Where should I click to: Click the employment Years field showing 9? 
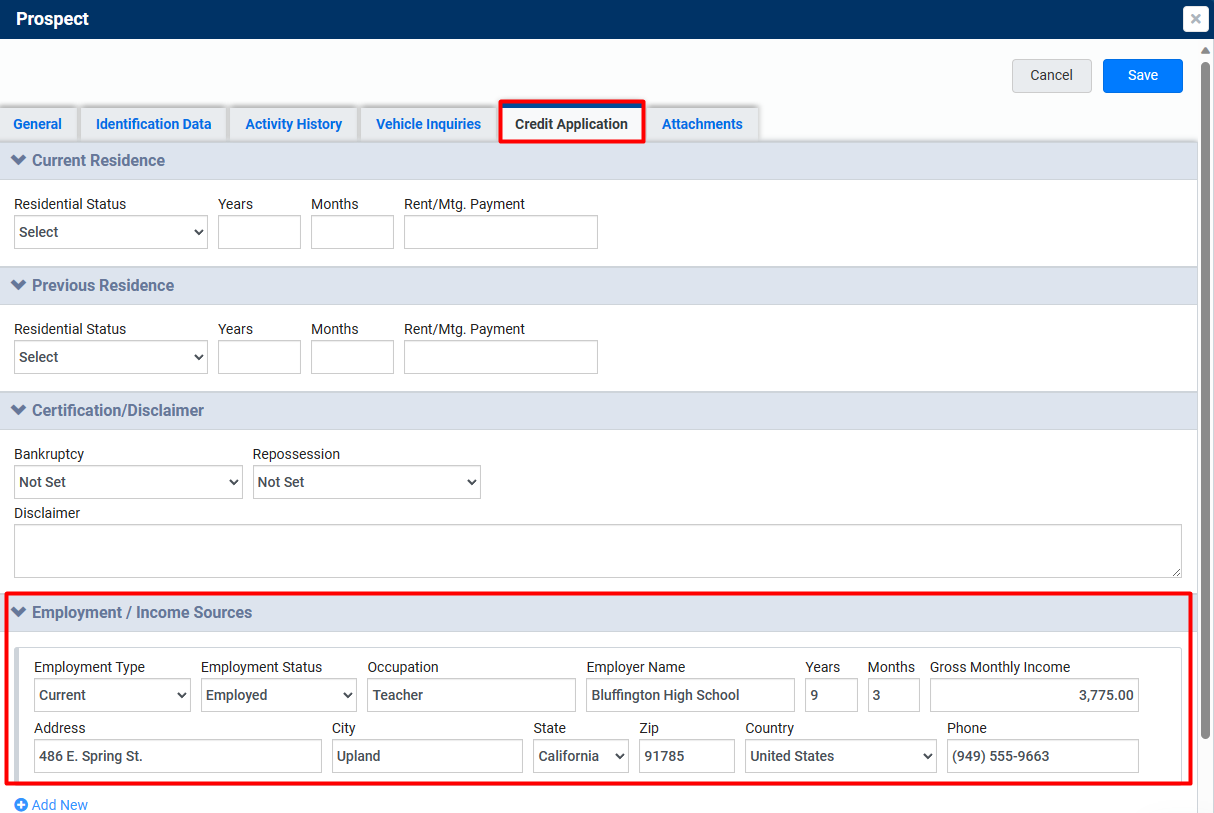(832, 695)
